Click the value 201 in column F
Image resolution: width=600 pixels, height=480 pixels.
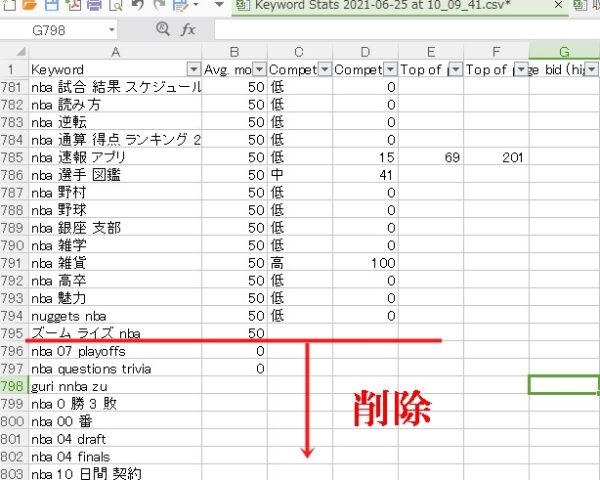(512, 157)
